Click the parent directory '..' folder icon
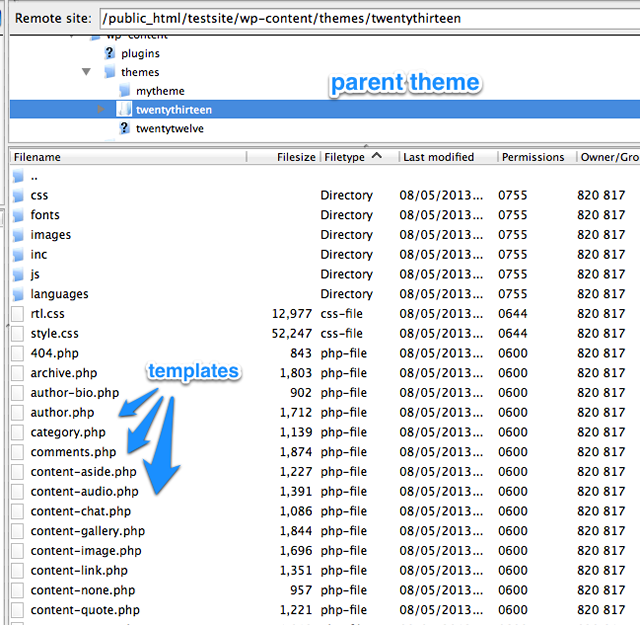 pos(18,176)
